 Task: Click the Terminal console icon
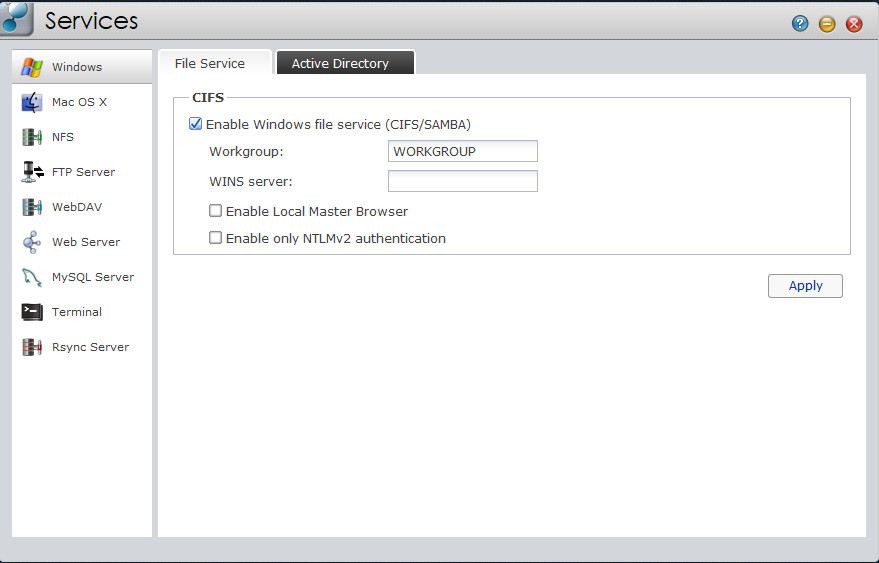(32, 312)
